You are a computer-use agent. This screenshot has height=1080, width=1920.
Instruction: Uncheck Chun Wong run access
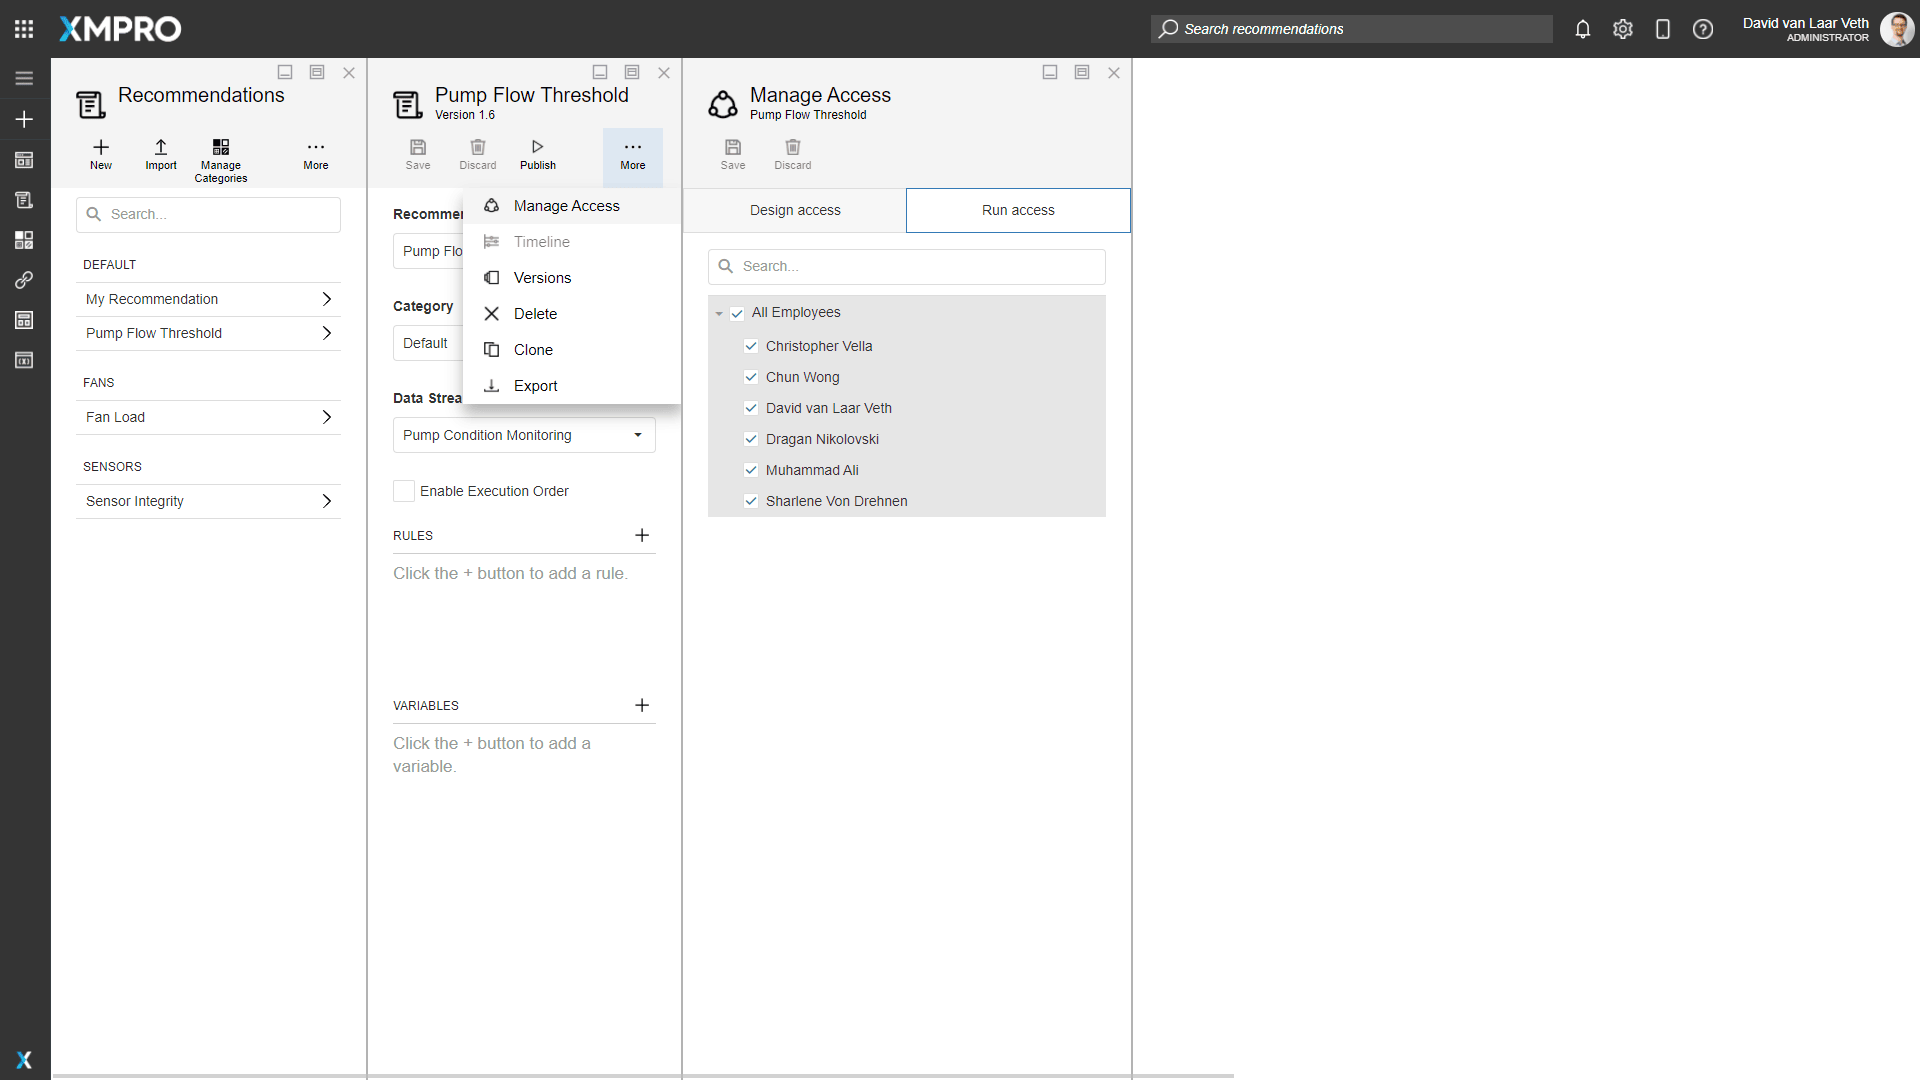(751, 377)
